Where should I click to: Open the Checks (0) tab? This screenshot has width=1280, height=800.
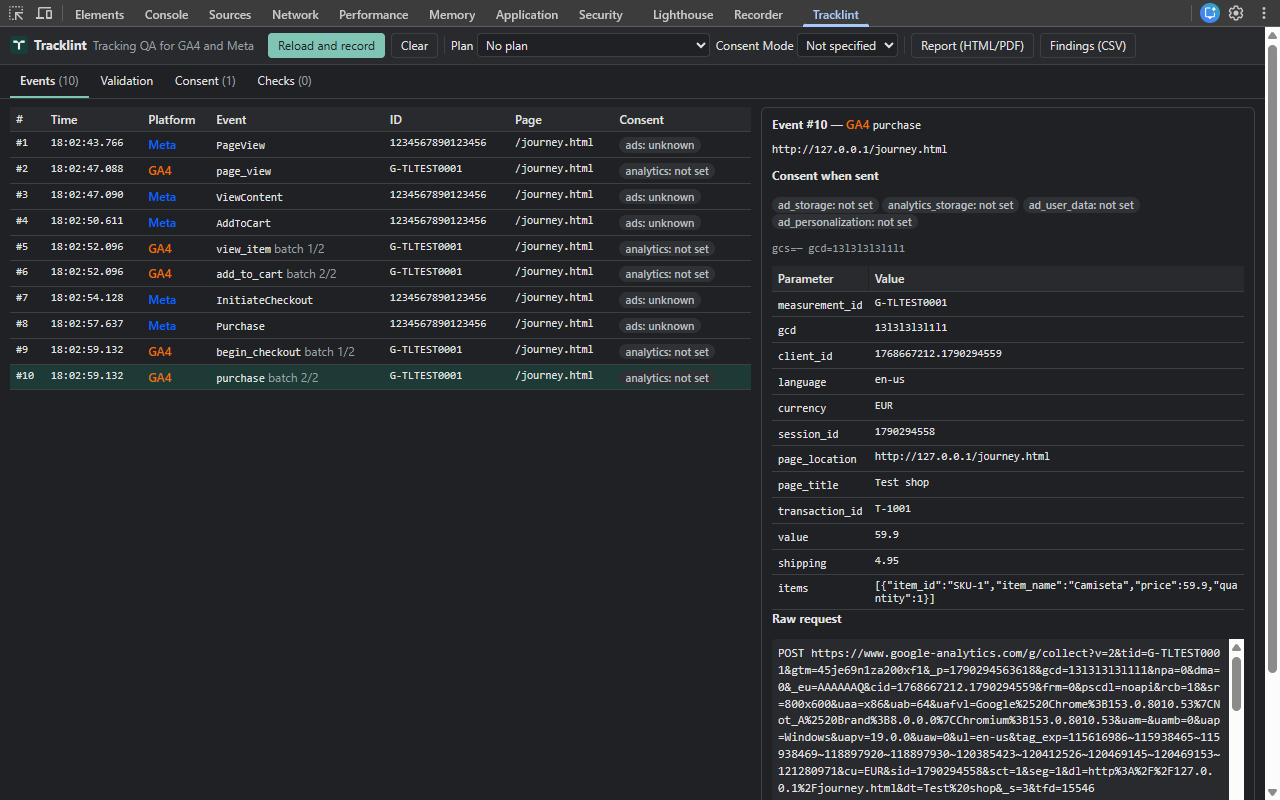click(x=284, y=81)
